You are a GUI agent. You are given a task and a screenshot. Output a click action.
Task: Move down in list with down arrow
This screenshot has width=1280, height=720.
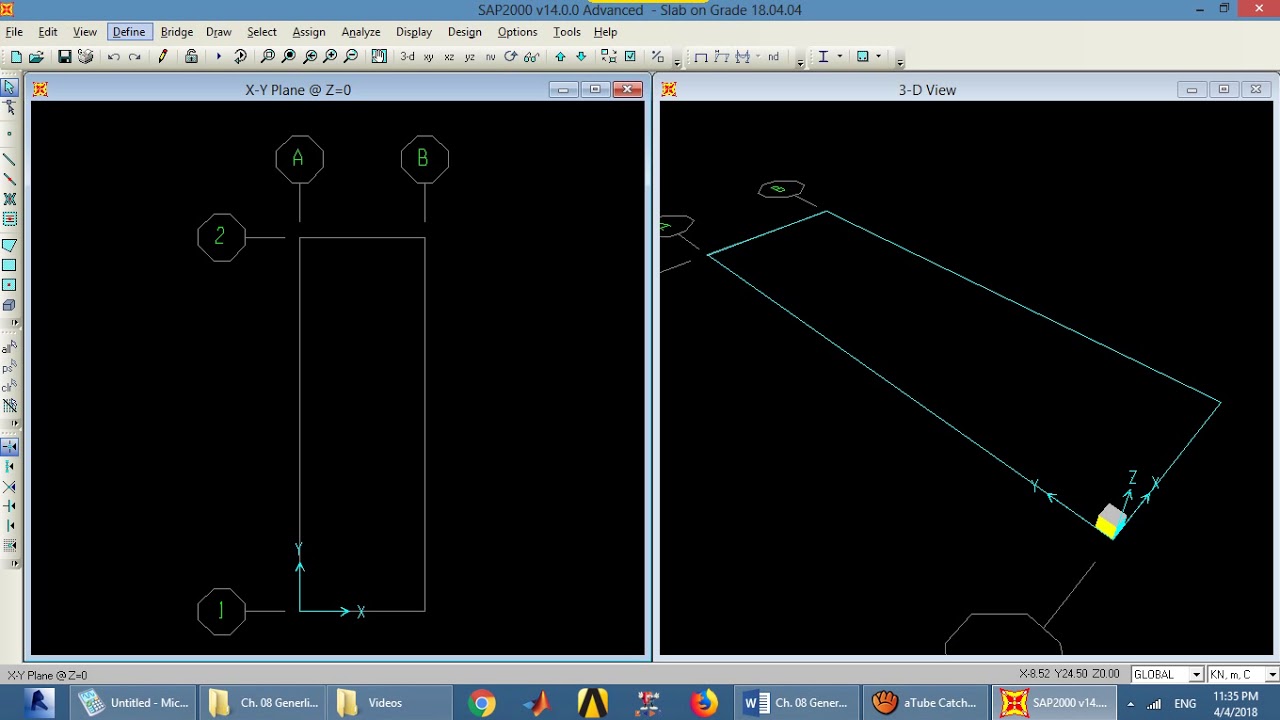tap(581, 57)
